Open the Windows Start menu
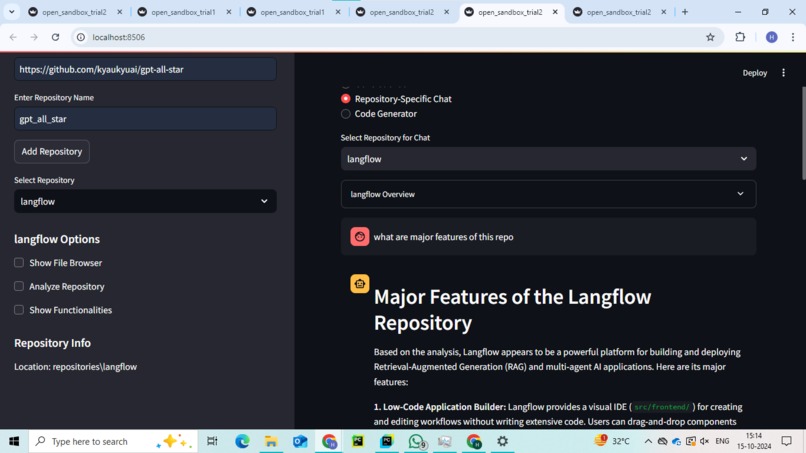Image resolution: width=806 pixels, height=453 pixels. point(14,441)
